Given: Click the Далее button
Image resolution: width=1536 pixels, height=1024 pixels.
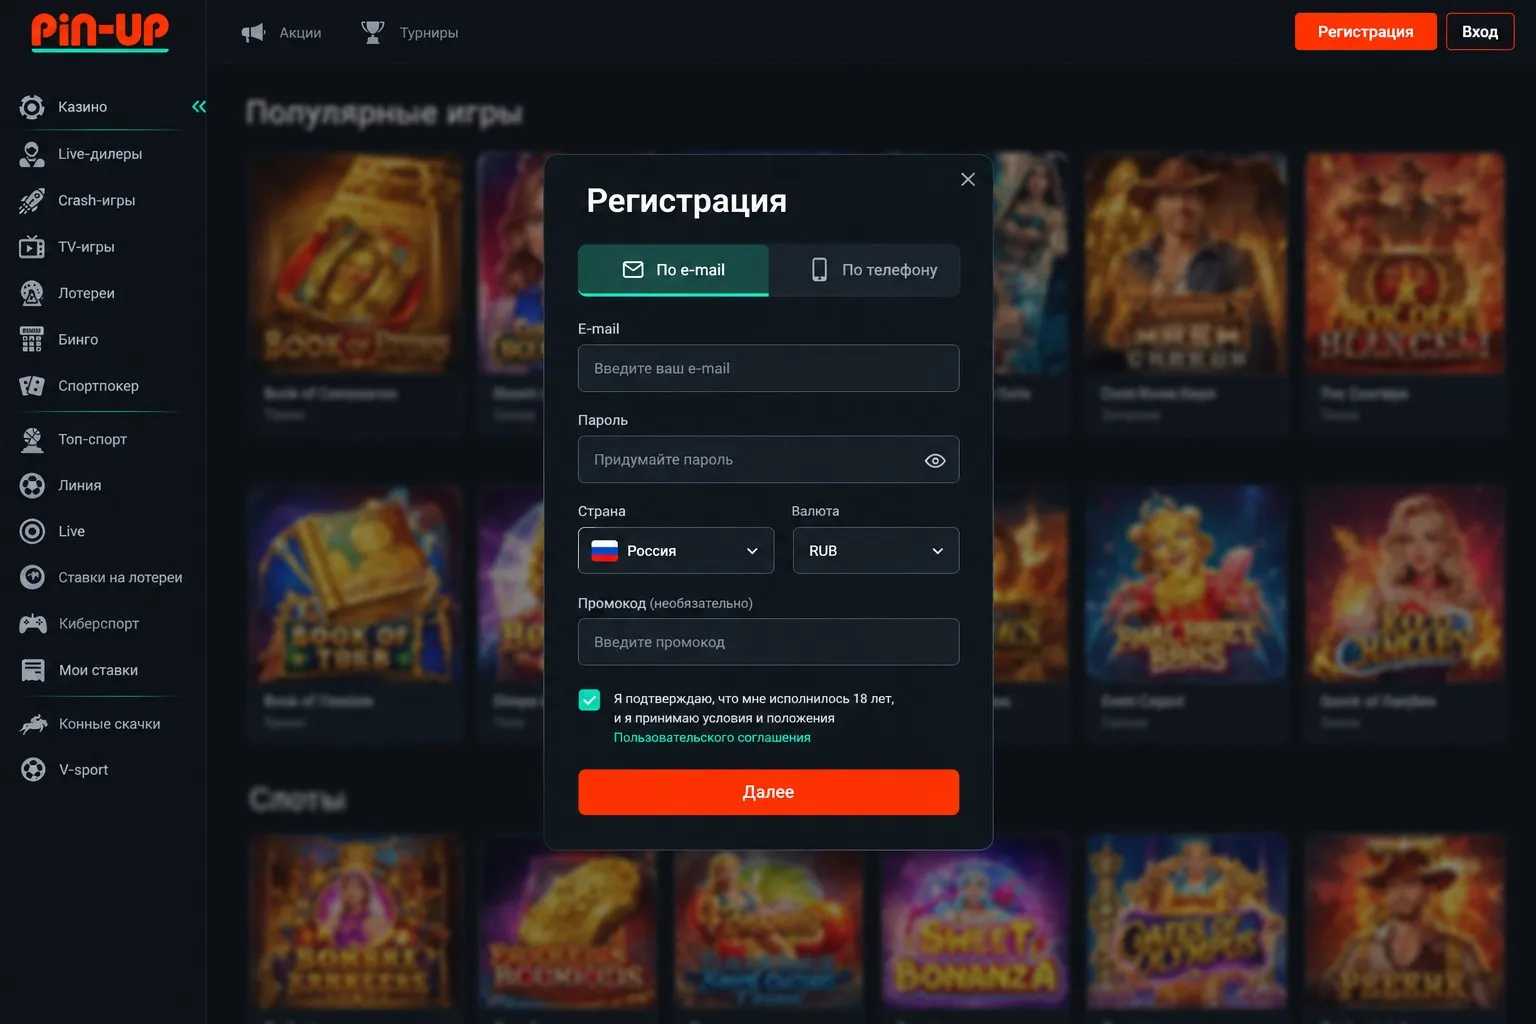Looking at the screenshot, I should 768,792.
